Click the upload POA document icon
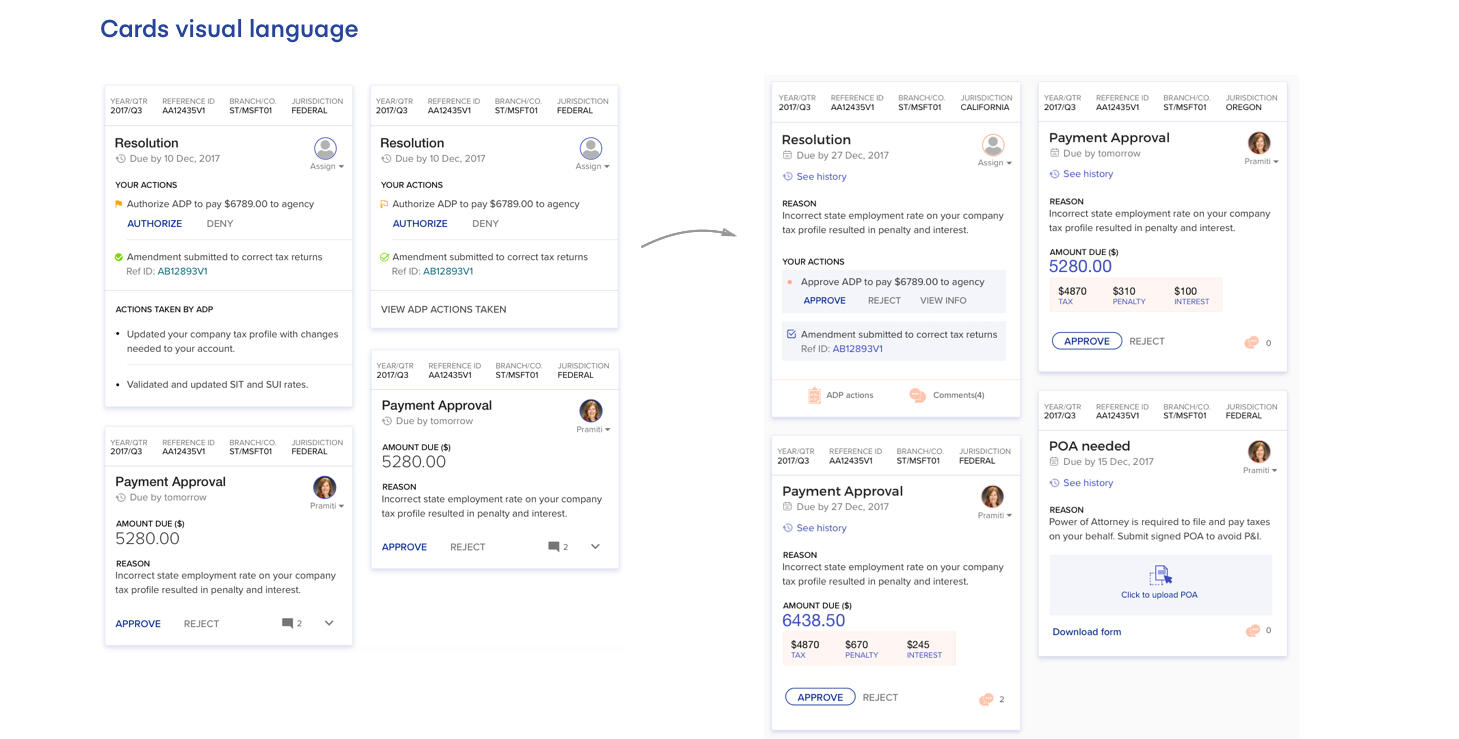This screenshot has height=739, width=1459. [1160, 575]
